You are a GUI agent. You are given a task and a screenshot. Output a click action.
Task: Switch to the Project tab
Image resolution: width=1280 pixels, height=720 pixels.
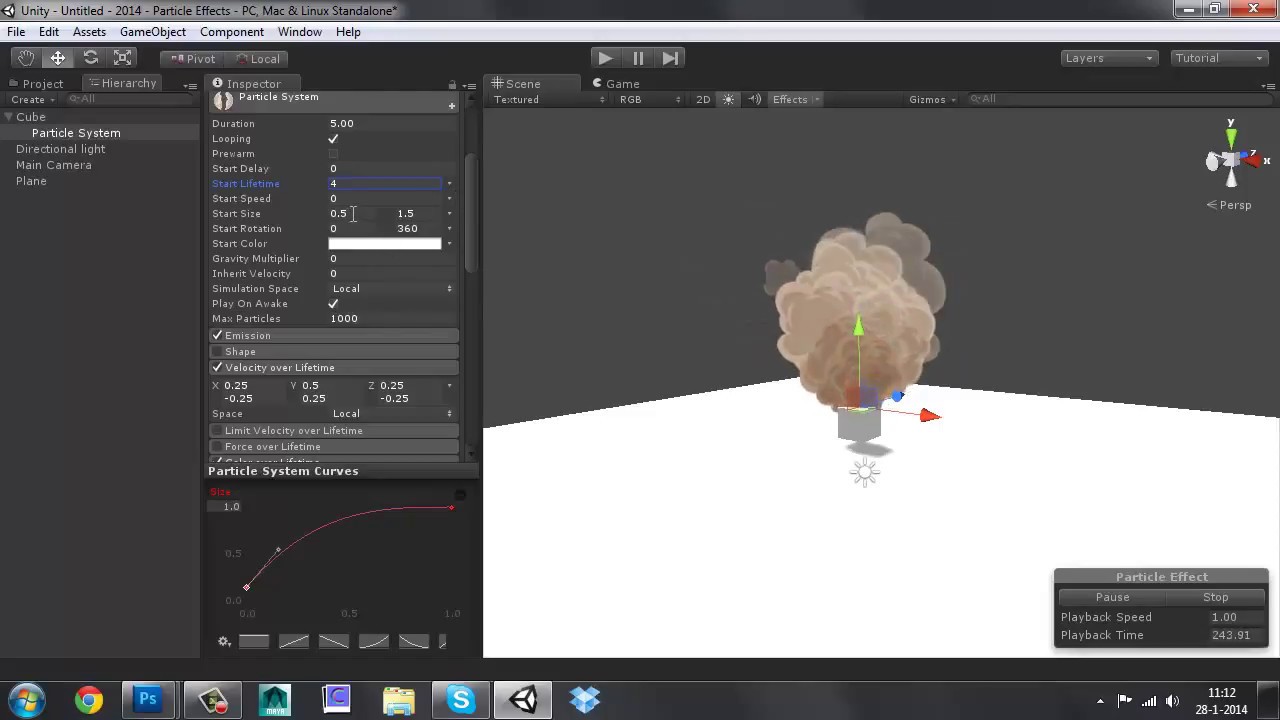point(36,84)
